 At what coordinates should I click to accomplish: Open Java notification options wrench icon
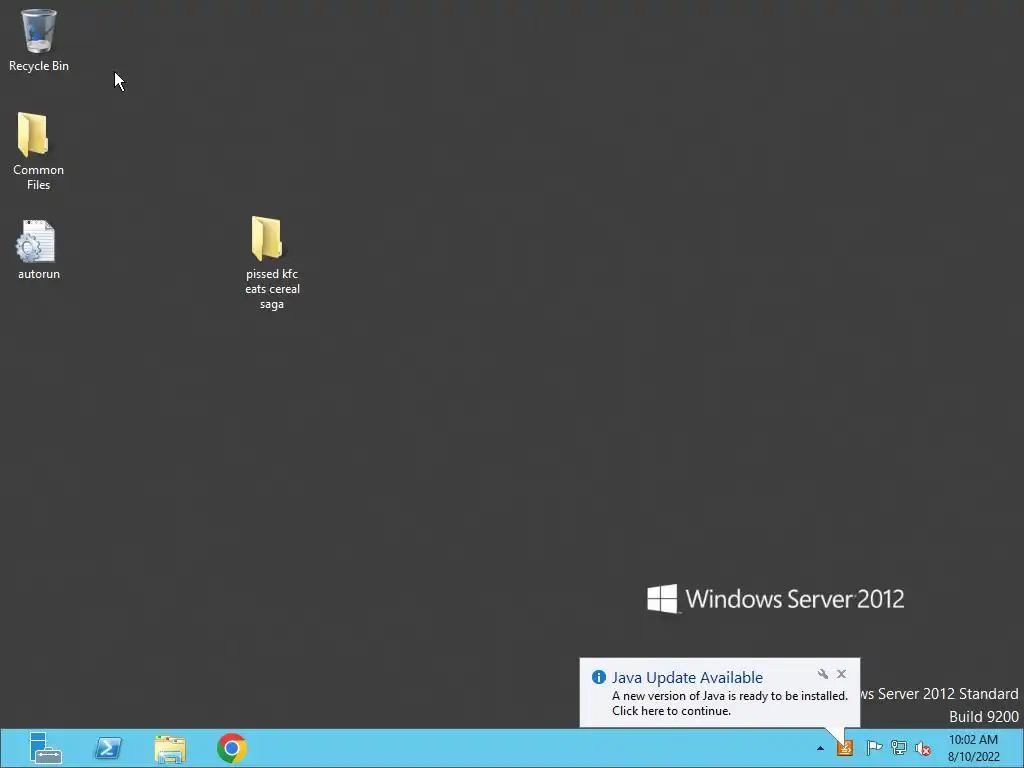coord(823,674)
